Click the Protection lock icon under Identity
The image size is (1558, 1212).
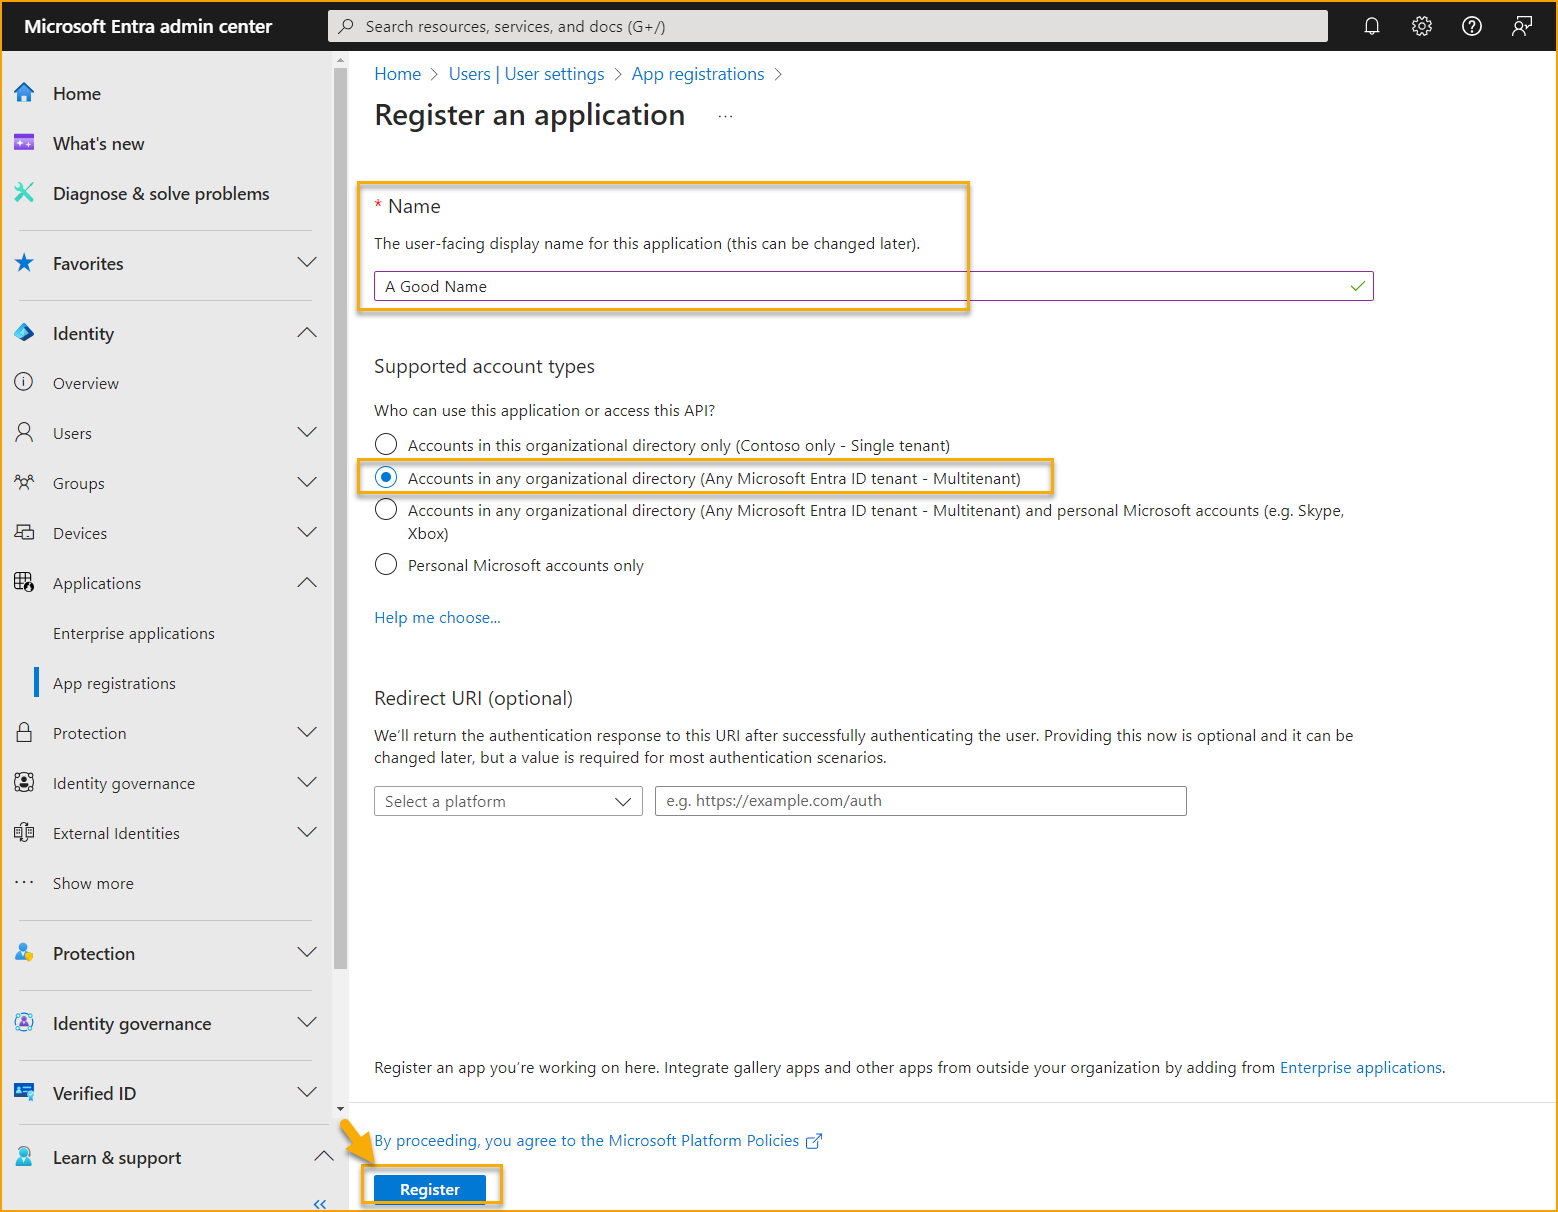pyautogui.click(x=24, y=732)
